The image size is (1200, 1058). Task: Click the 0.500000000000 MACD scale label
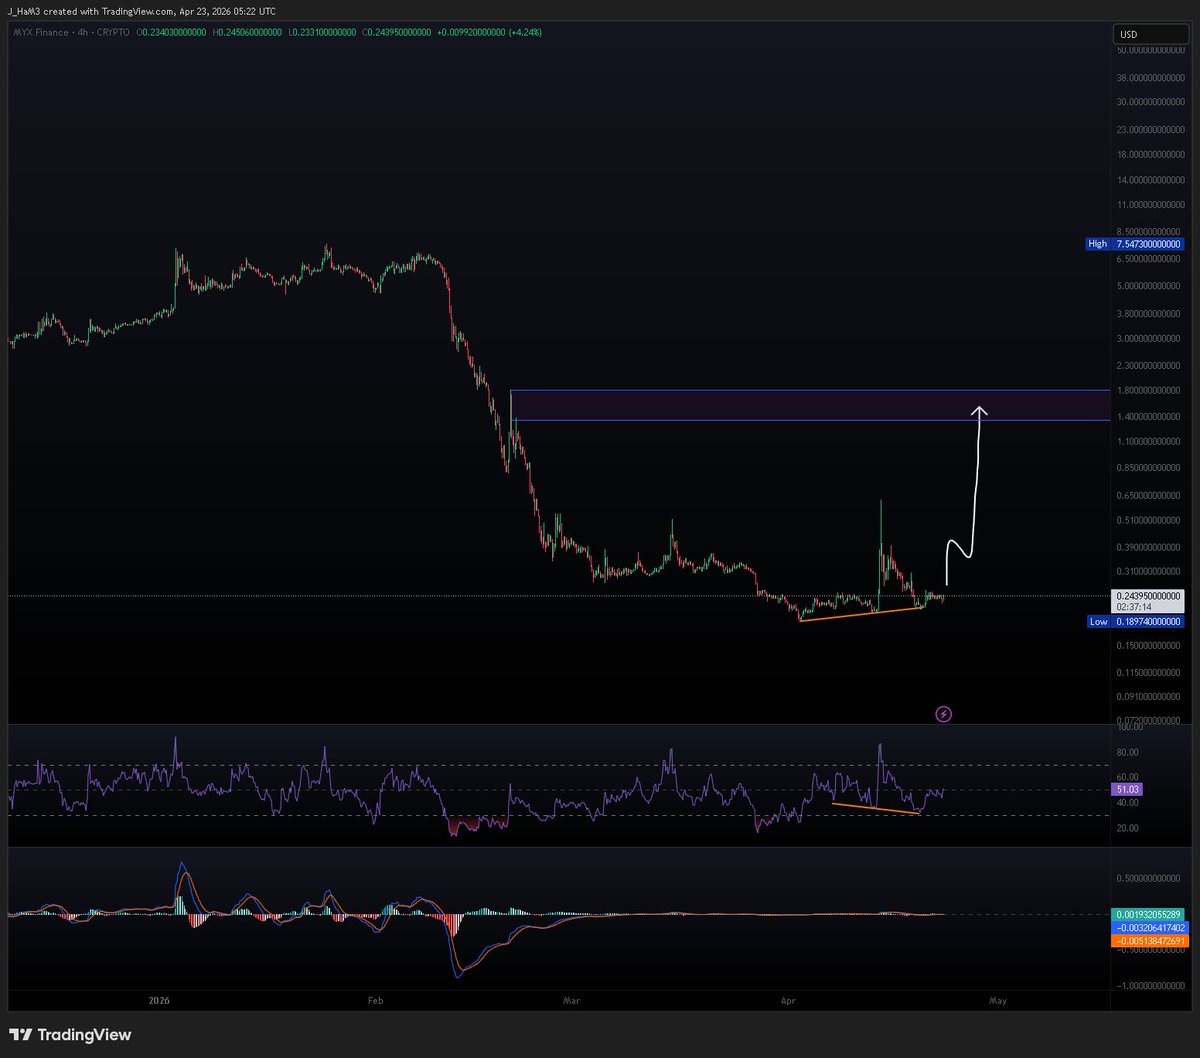(x=1150, y=880)
